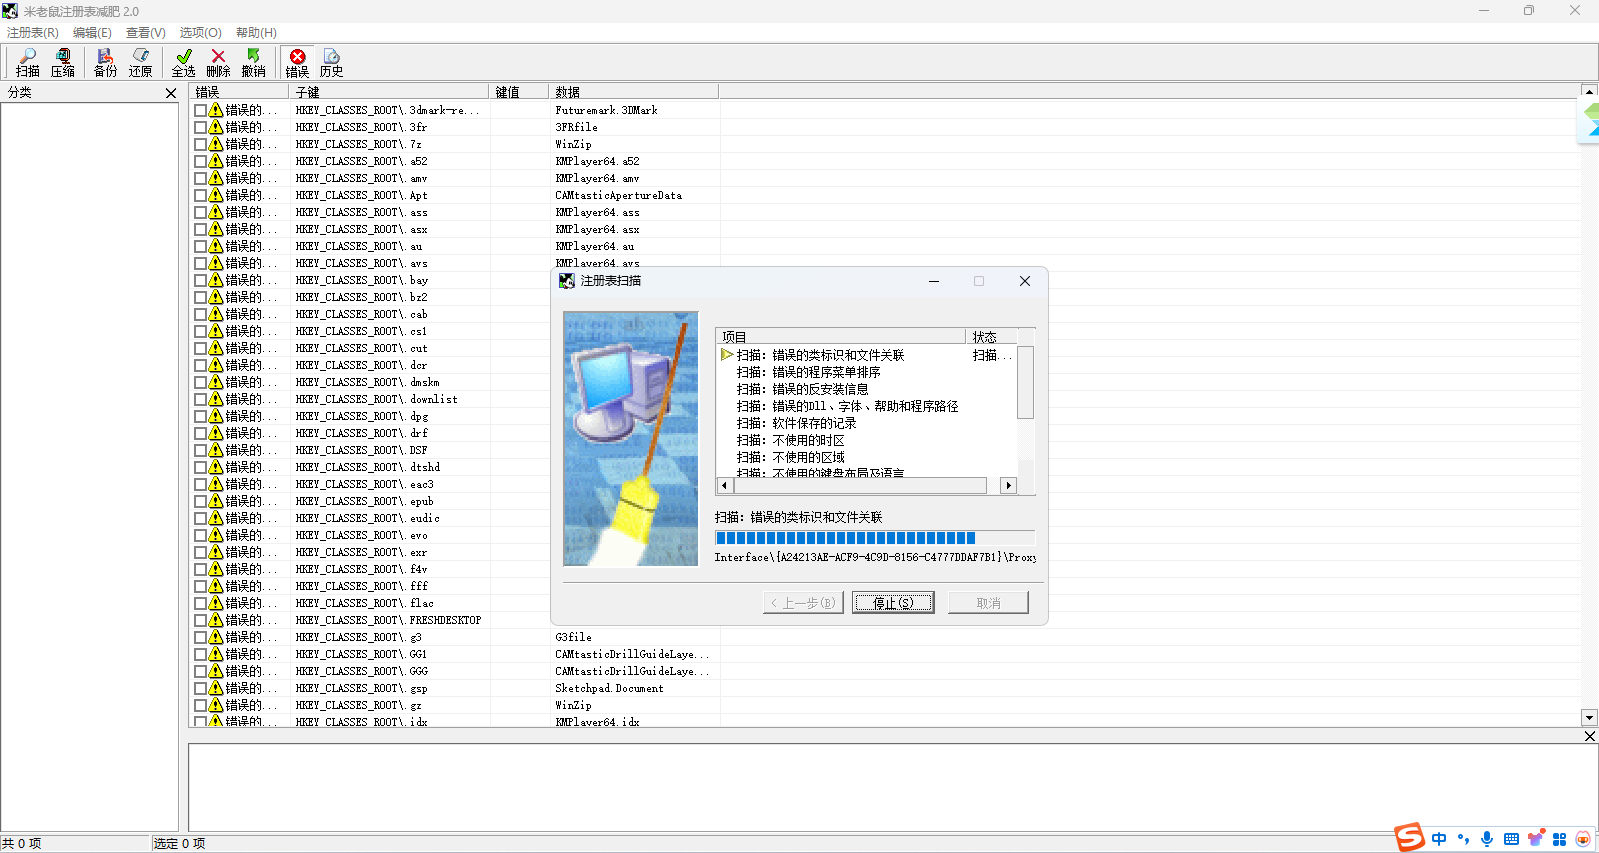
Task: Open the 帮助(H) menu
Action: 256,33
